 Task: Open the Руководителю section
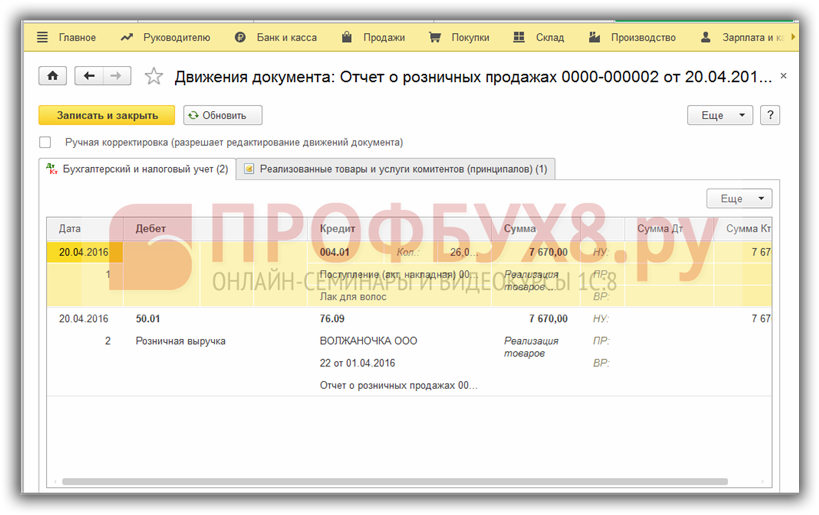click(177, 38)
